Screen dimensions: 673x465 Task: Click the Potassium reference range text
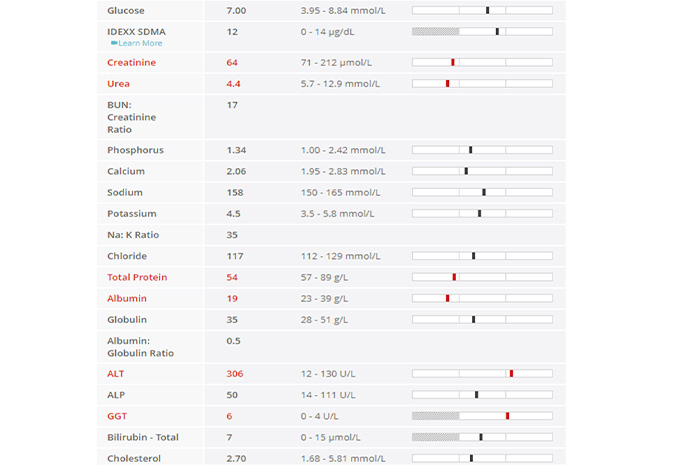pos(338,213)
